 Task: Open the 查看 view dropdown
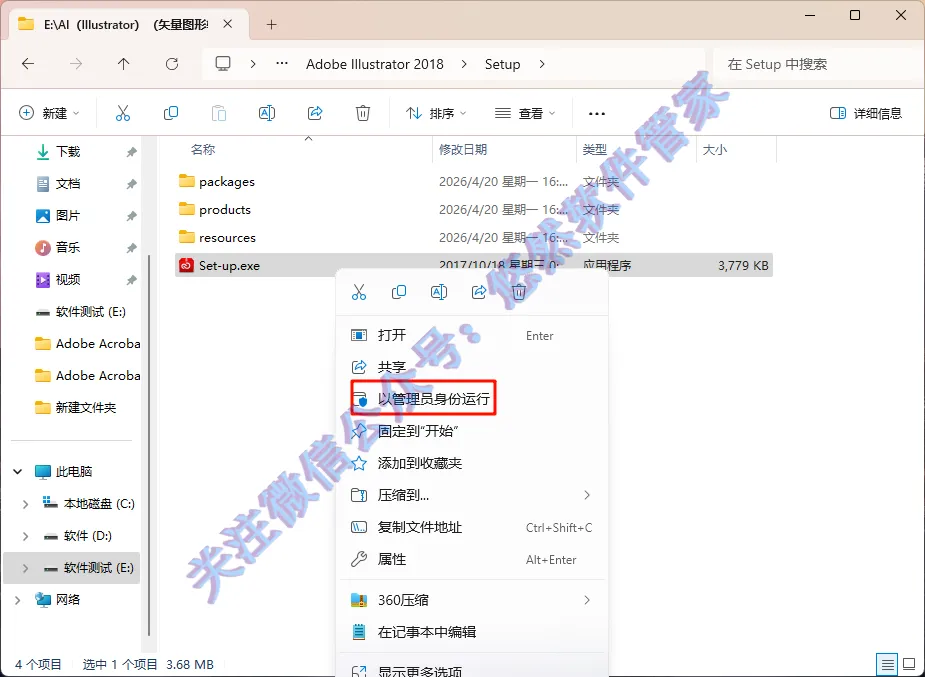(525, 113)
